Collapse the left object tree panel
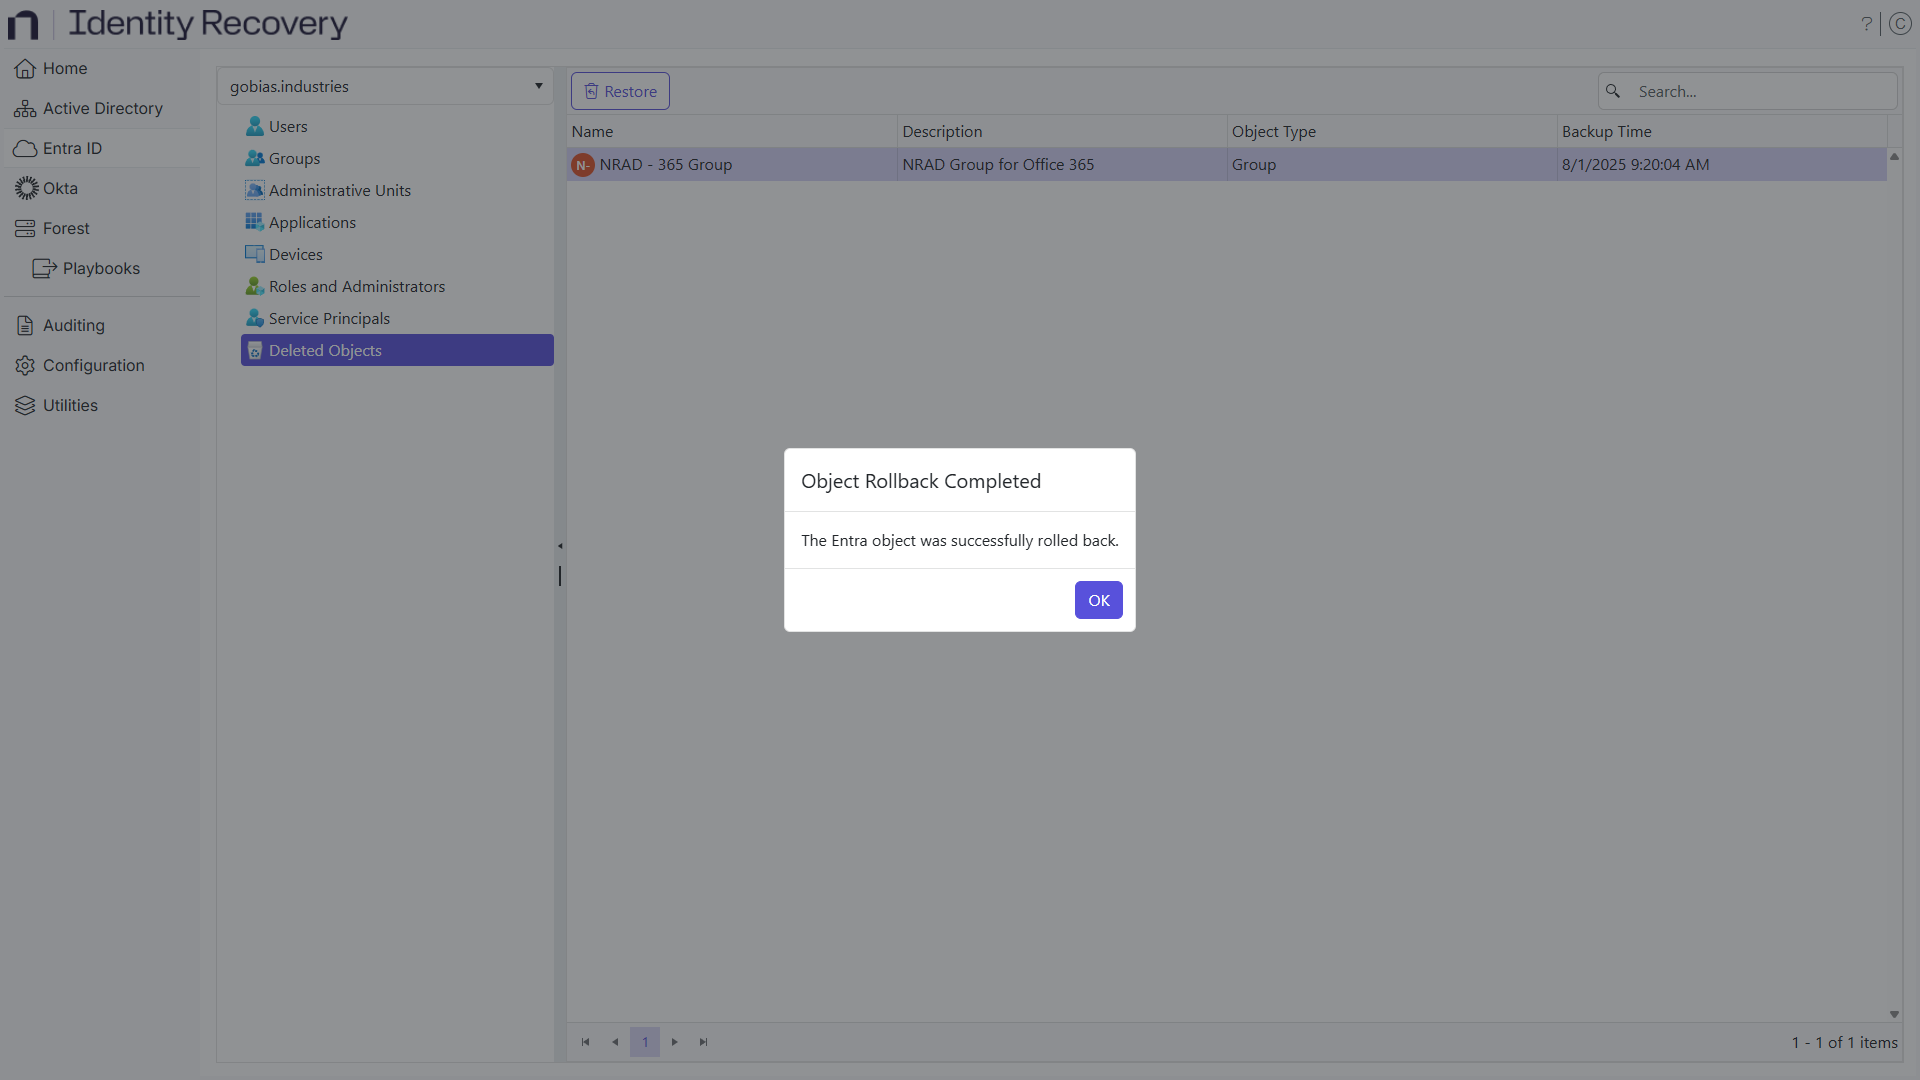The image size is (1920, 1080). pyautogui.click(x=560, y=546)
